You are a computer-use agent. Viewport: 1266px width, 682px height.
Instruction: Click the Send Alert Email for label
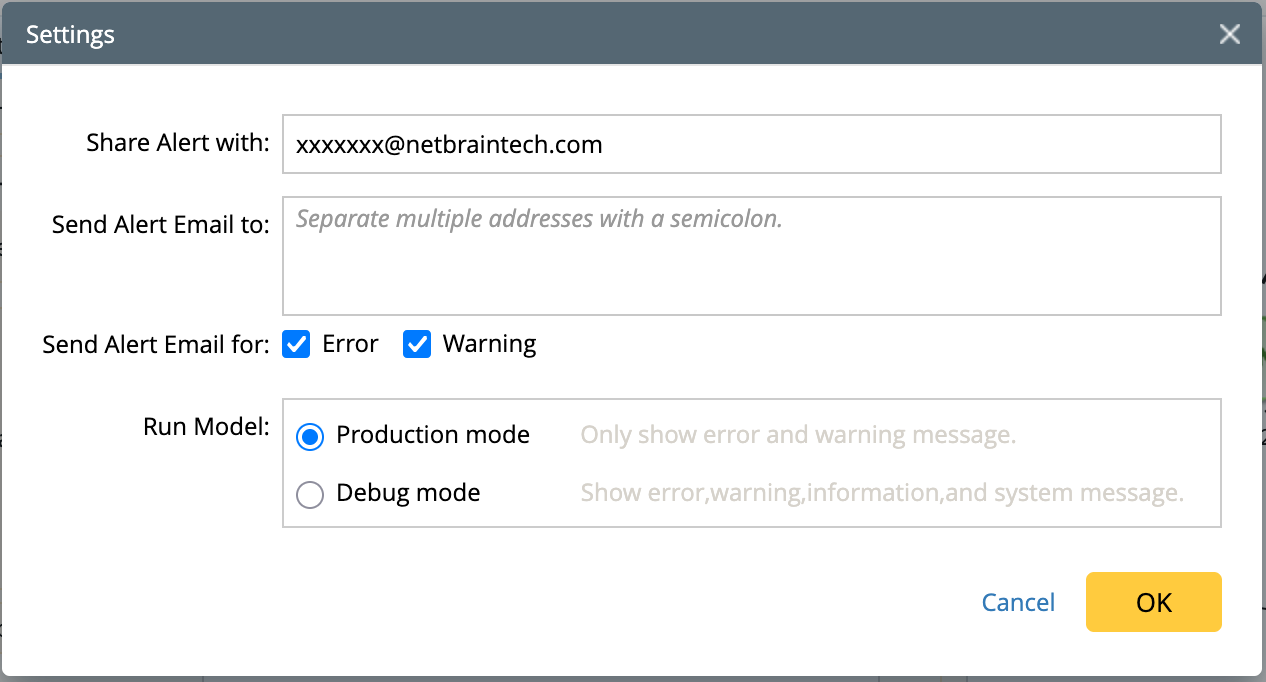(x=156, y=345)
